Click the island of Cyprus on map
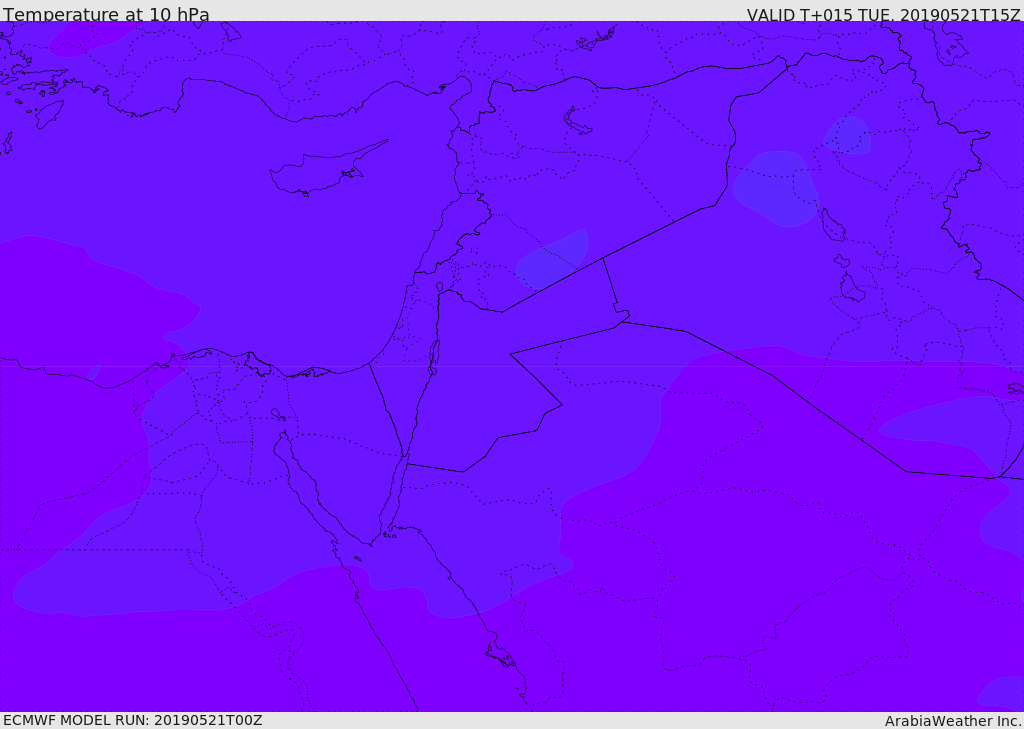 327,169
